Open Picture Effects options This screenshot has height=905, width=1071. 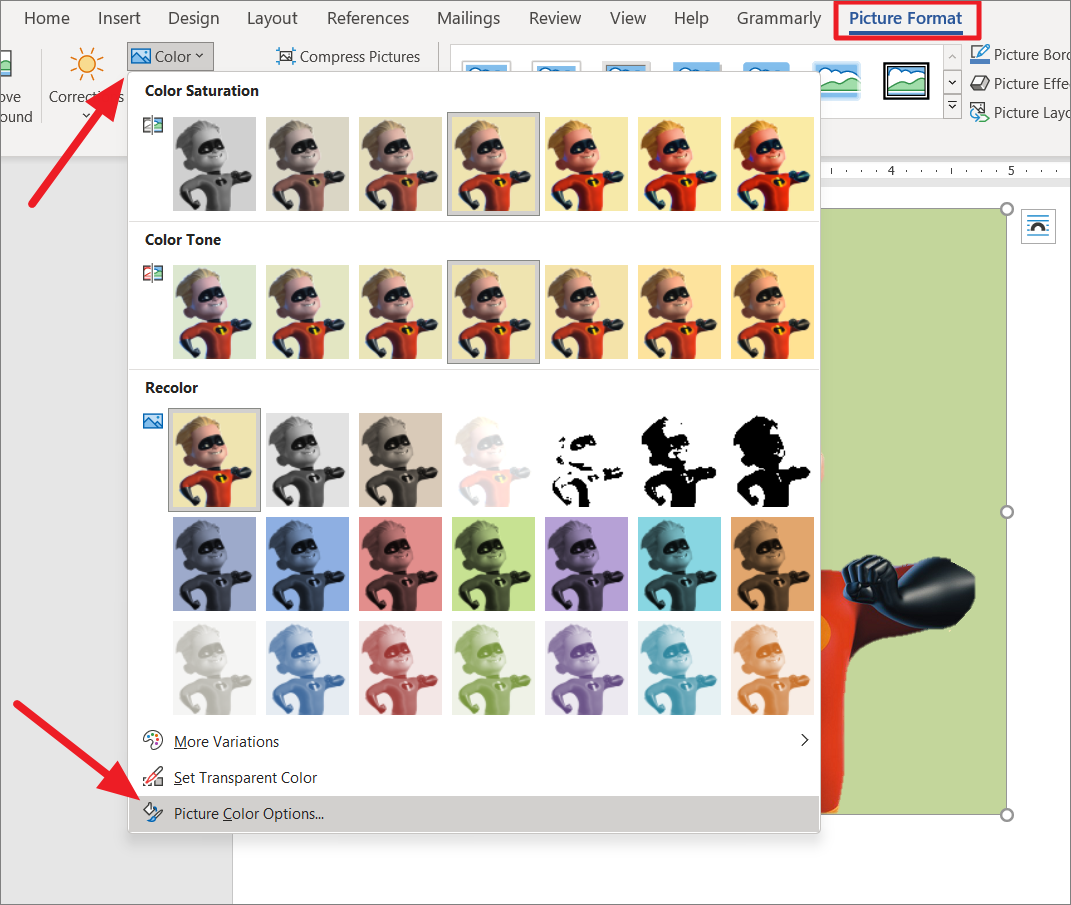coord(1020,83)
